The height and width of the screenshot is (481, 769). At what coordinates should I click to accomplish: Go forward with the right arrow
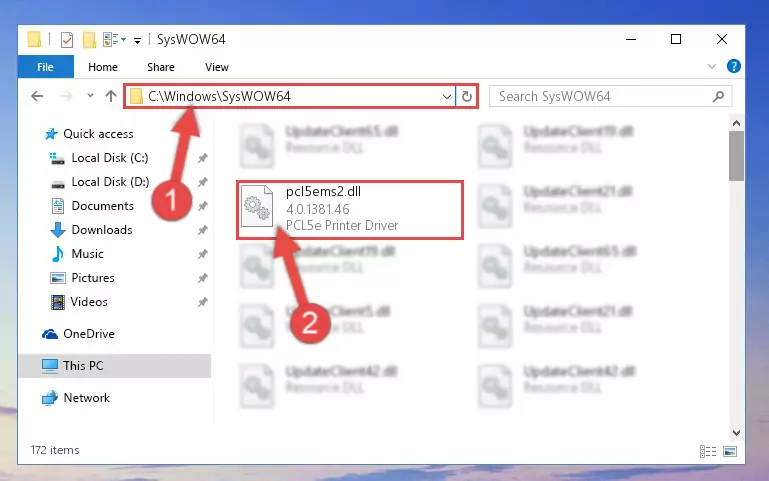[66, 96]
